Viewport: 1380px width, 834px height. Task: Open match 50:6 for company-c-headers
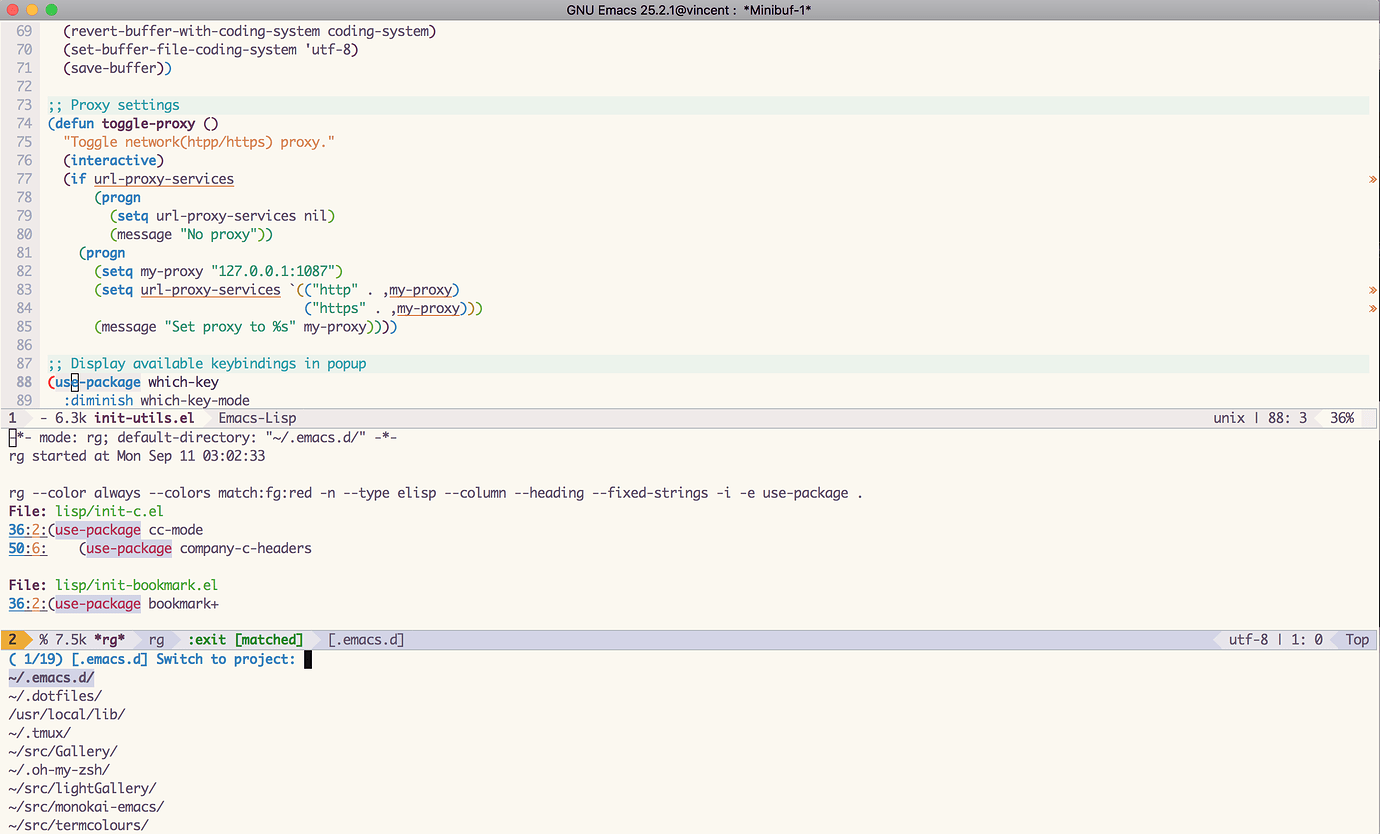coord(26,548)
